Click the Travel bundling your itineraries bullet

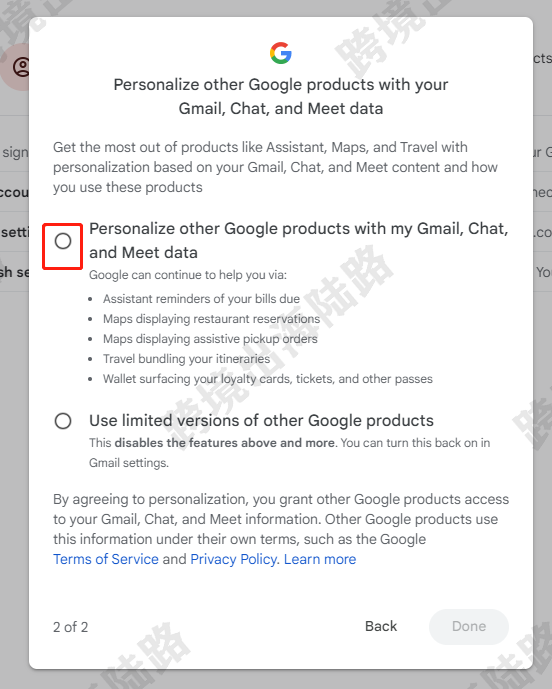point(186,359)
